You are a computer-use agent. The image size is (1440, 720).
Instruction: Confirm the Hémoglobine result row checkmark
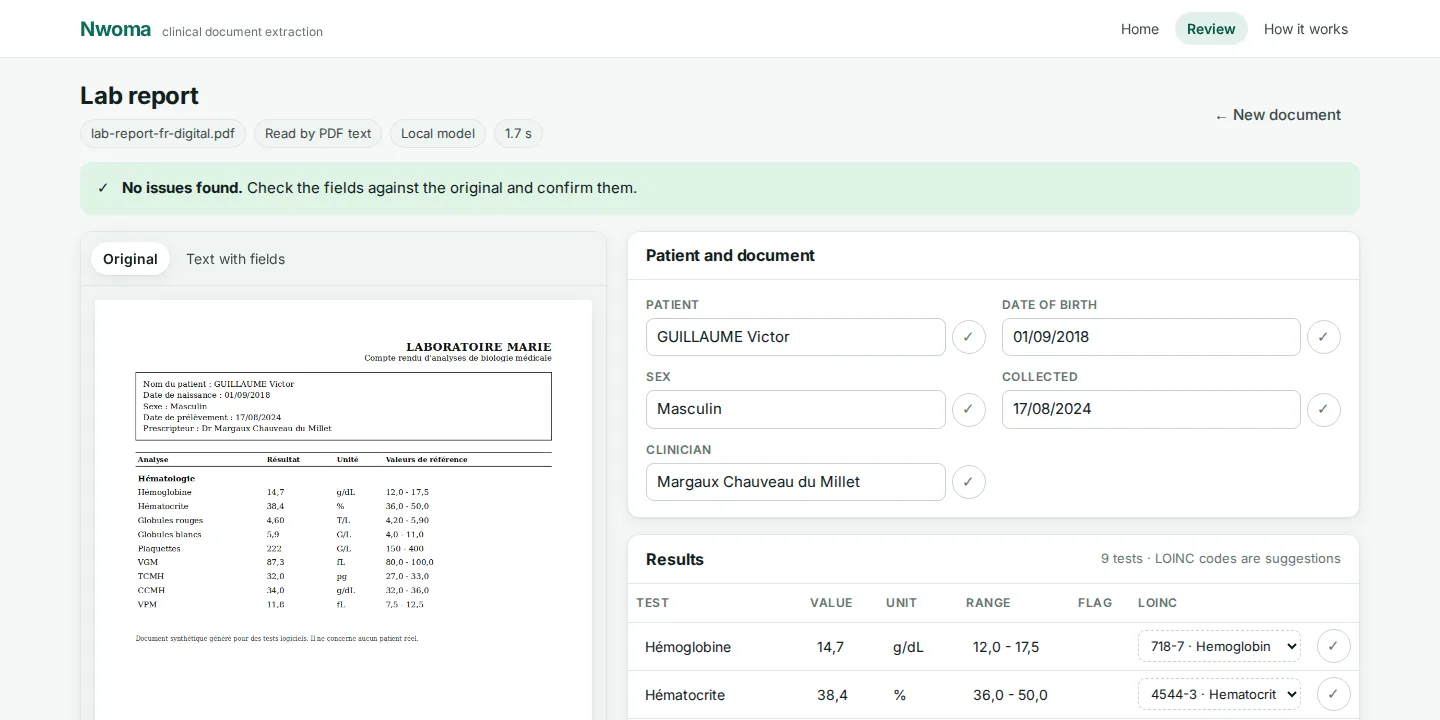pyautogui.click(x=1333, y=646)
